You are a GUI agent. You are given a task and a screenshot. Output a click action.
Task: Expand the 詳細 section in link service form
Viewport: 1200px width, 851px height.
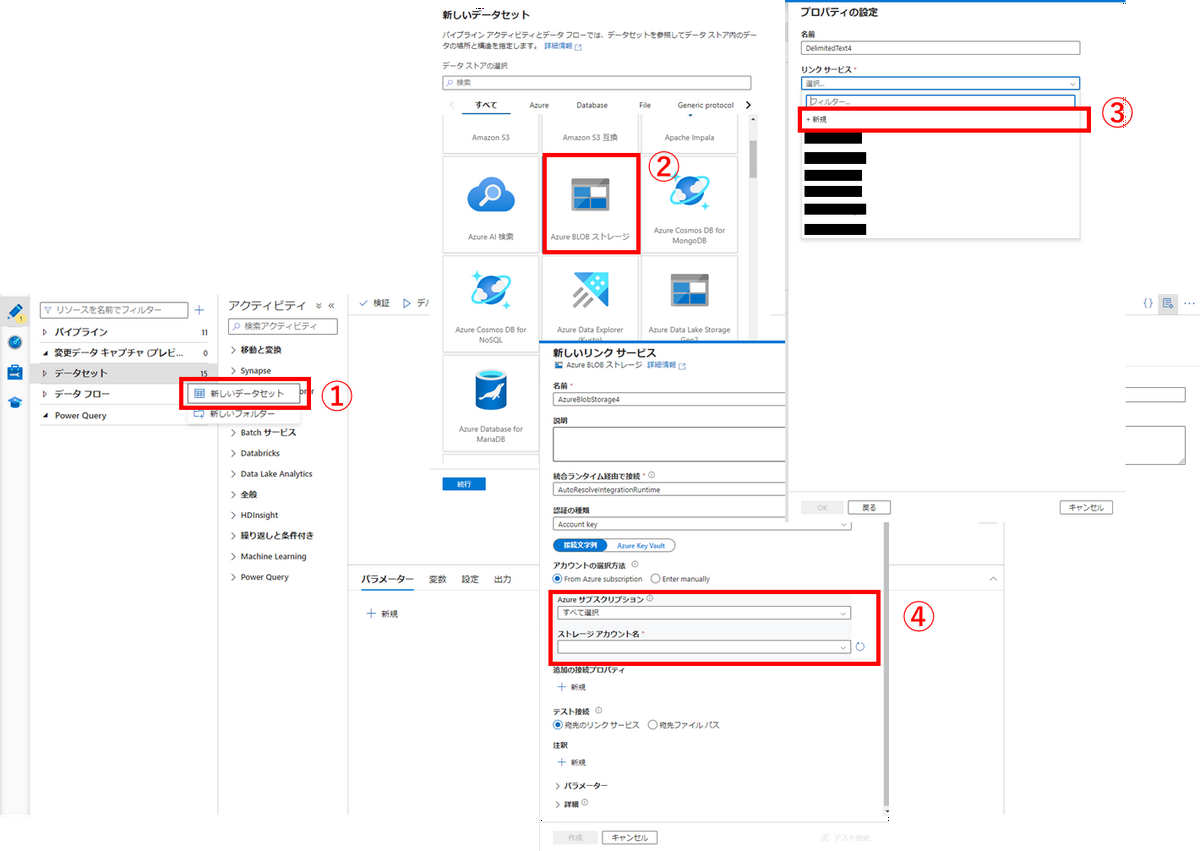tap(557, 803)
